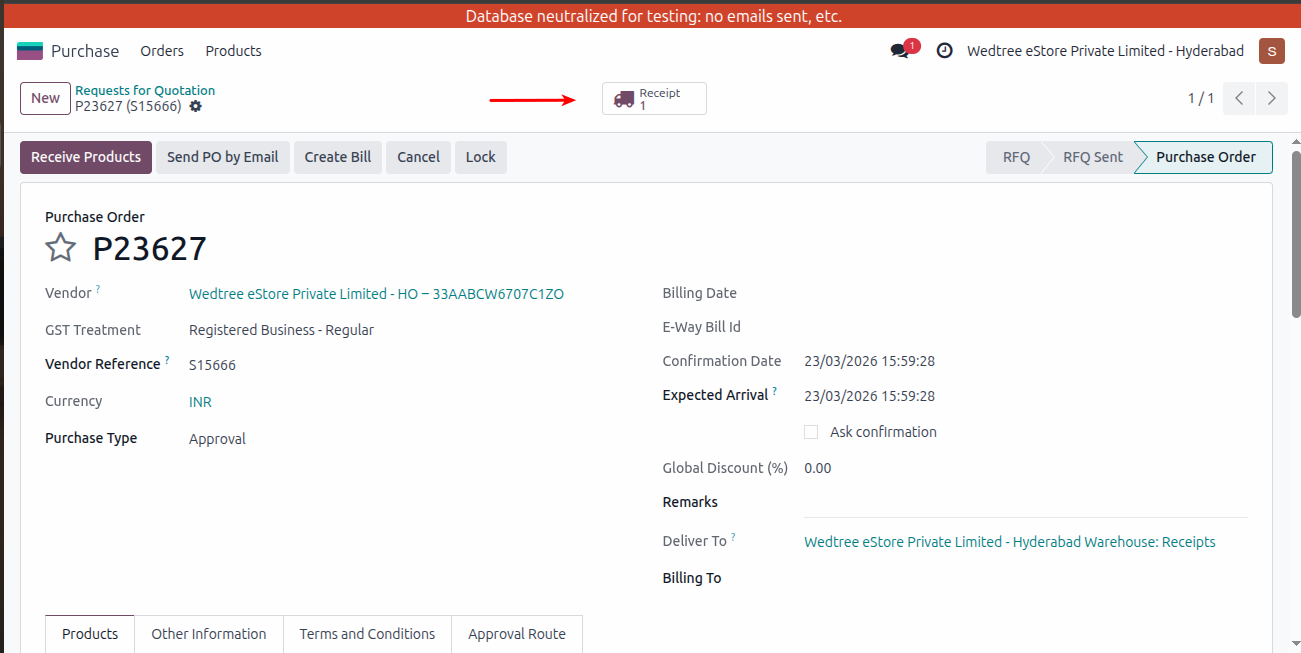Image resolution: width=1301 pixels, height=653 pixels.
Task: Click the E-Way Bill Id field
Action: tap(1026, 327)
